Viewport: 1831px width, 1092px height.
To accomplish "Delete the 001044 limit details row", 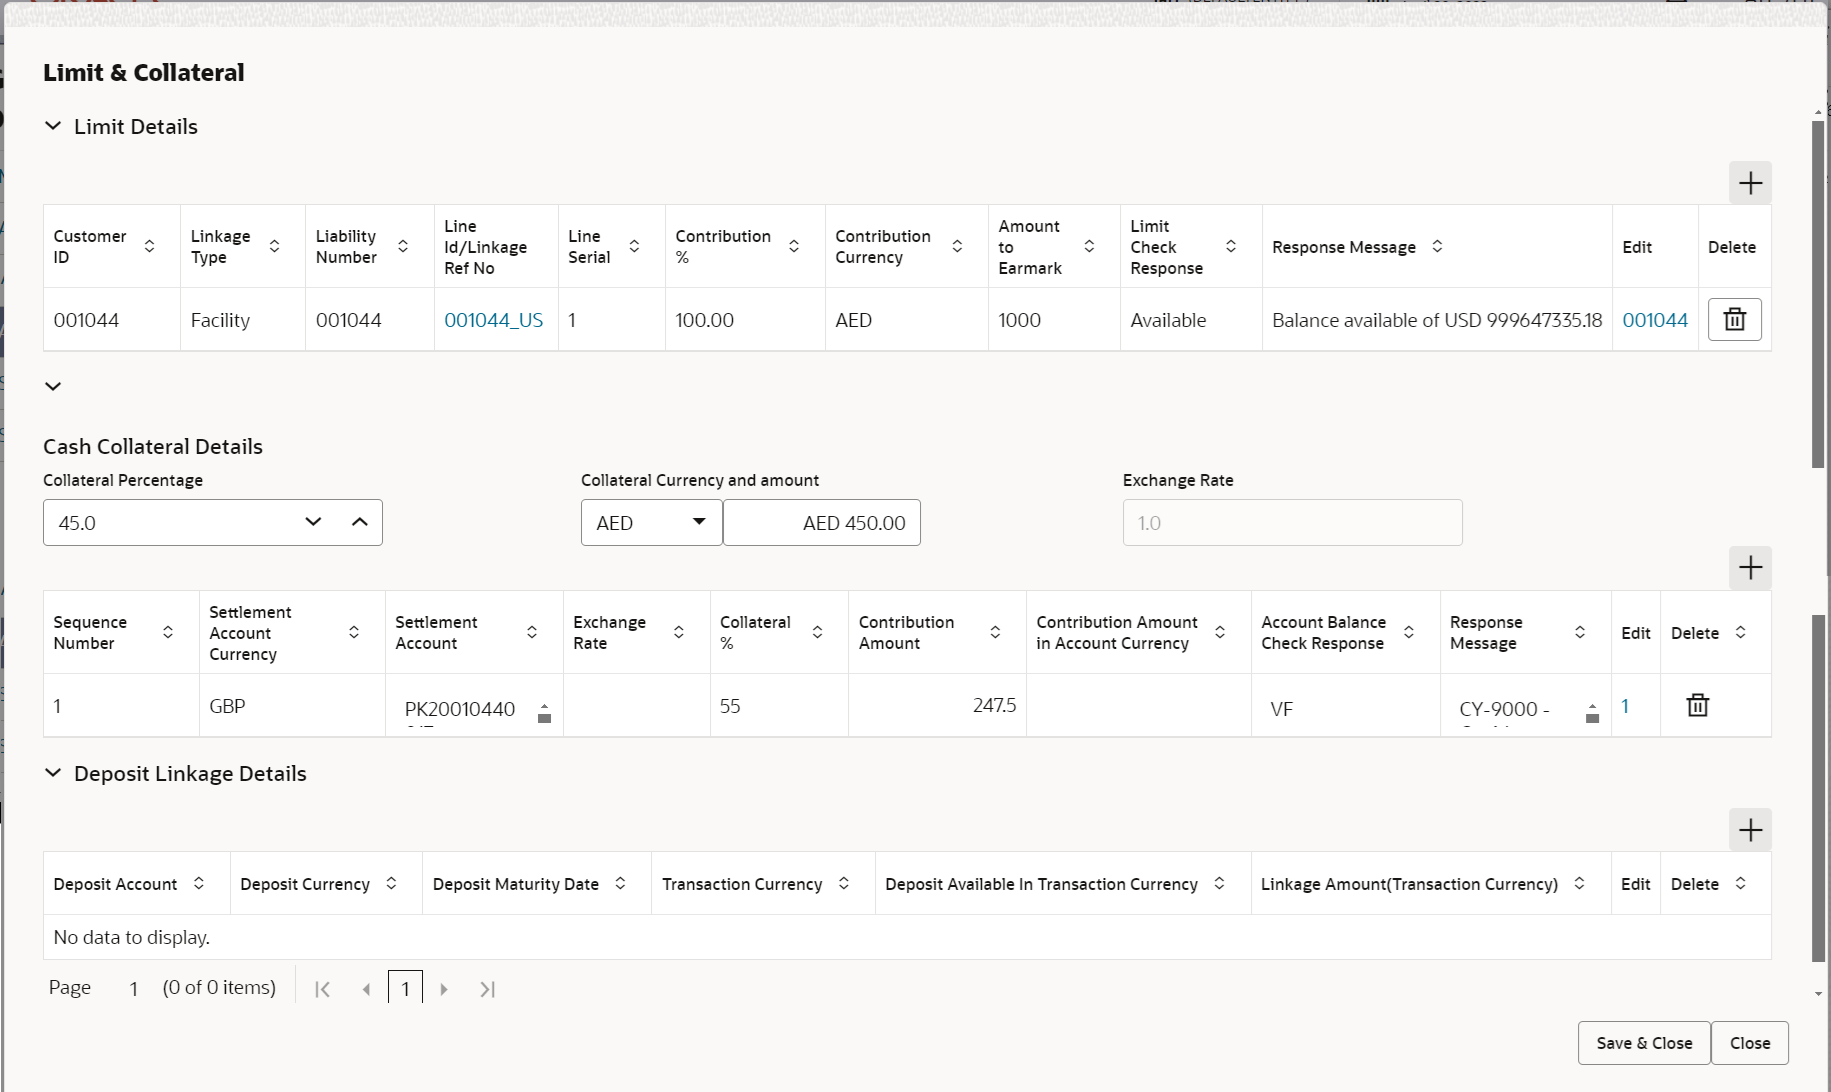I will [x=1734, y=320].
